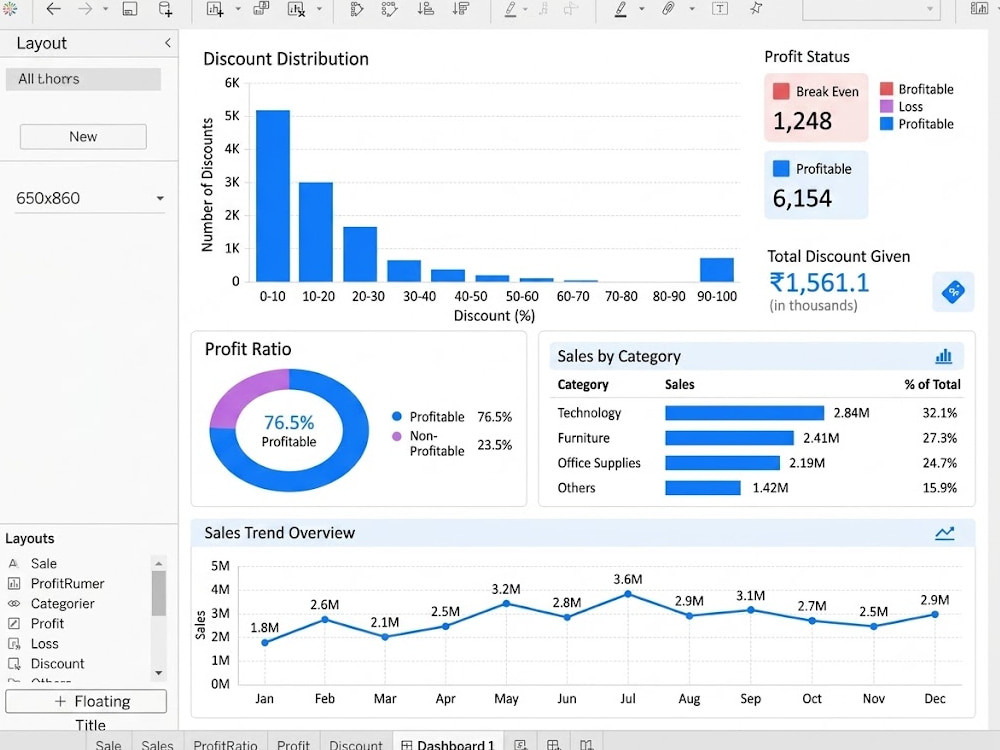
Task: Click the Save icon in toolbar
Action: [129, 8]
